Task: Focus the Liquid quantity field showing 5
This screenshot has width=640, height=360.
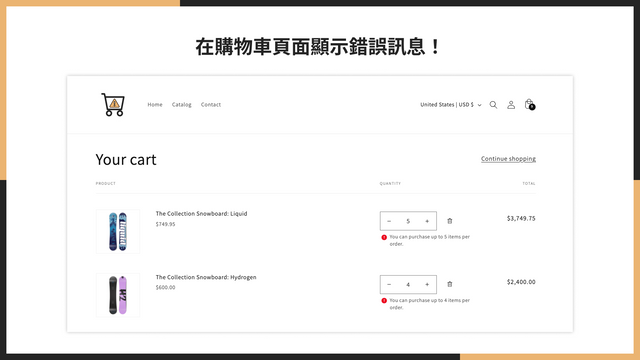Action: pos(408,221)
